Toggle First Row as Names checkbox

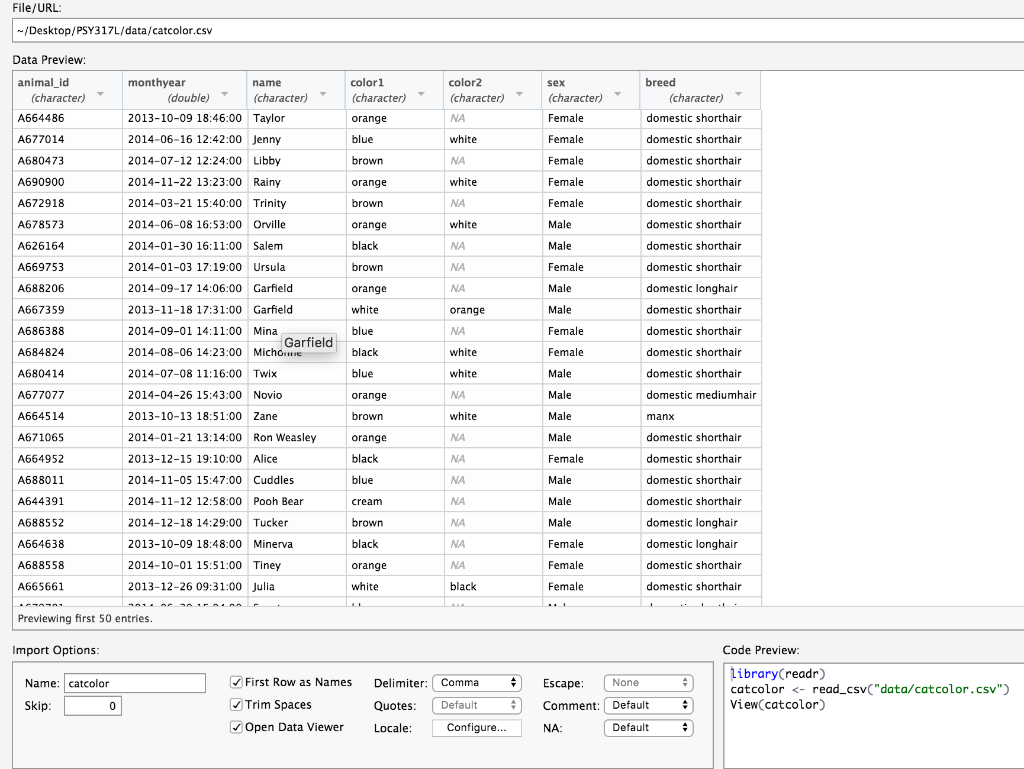(x=236, y=682)
